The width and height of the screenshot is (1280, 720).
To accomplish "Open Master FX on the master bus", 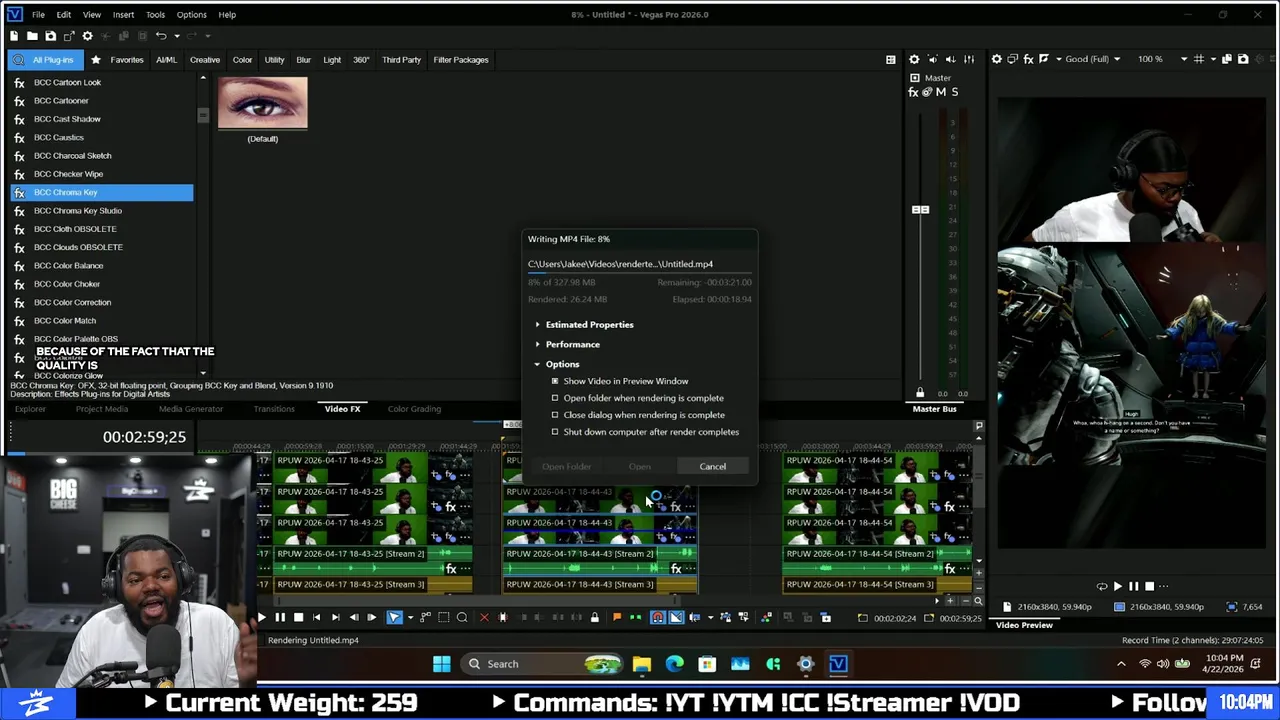I will pos(913,92).
